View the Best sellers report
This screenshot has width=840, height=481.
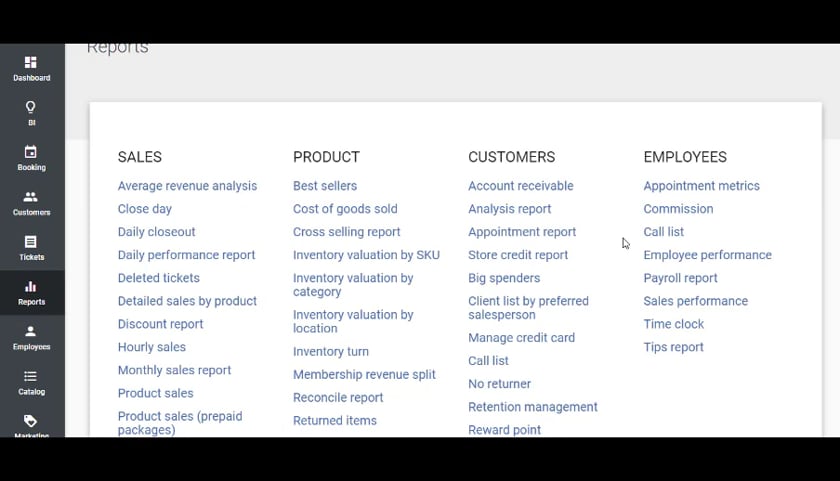[x=325, y=186]
